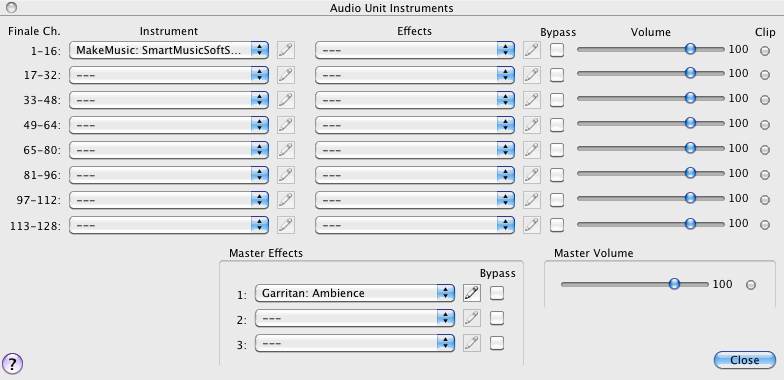Click the master volume clip indicator
Viewport: 784px width, 380px height.
pos(750,285)
